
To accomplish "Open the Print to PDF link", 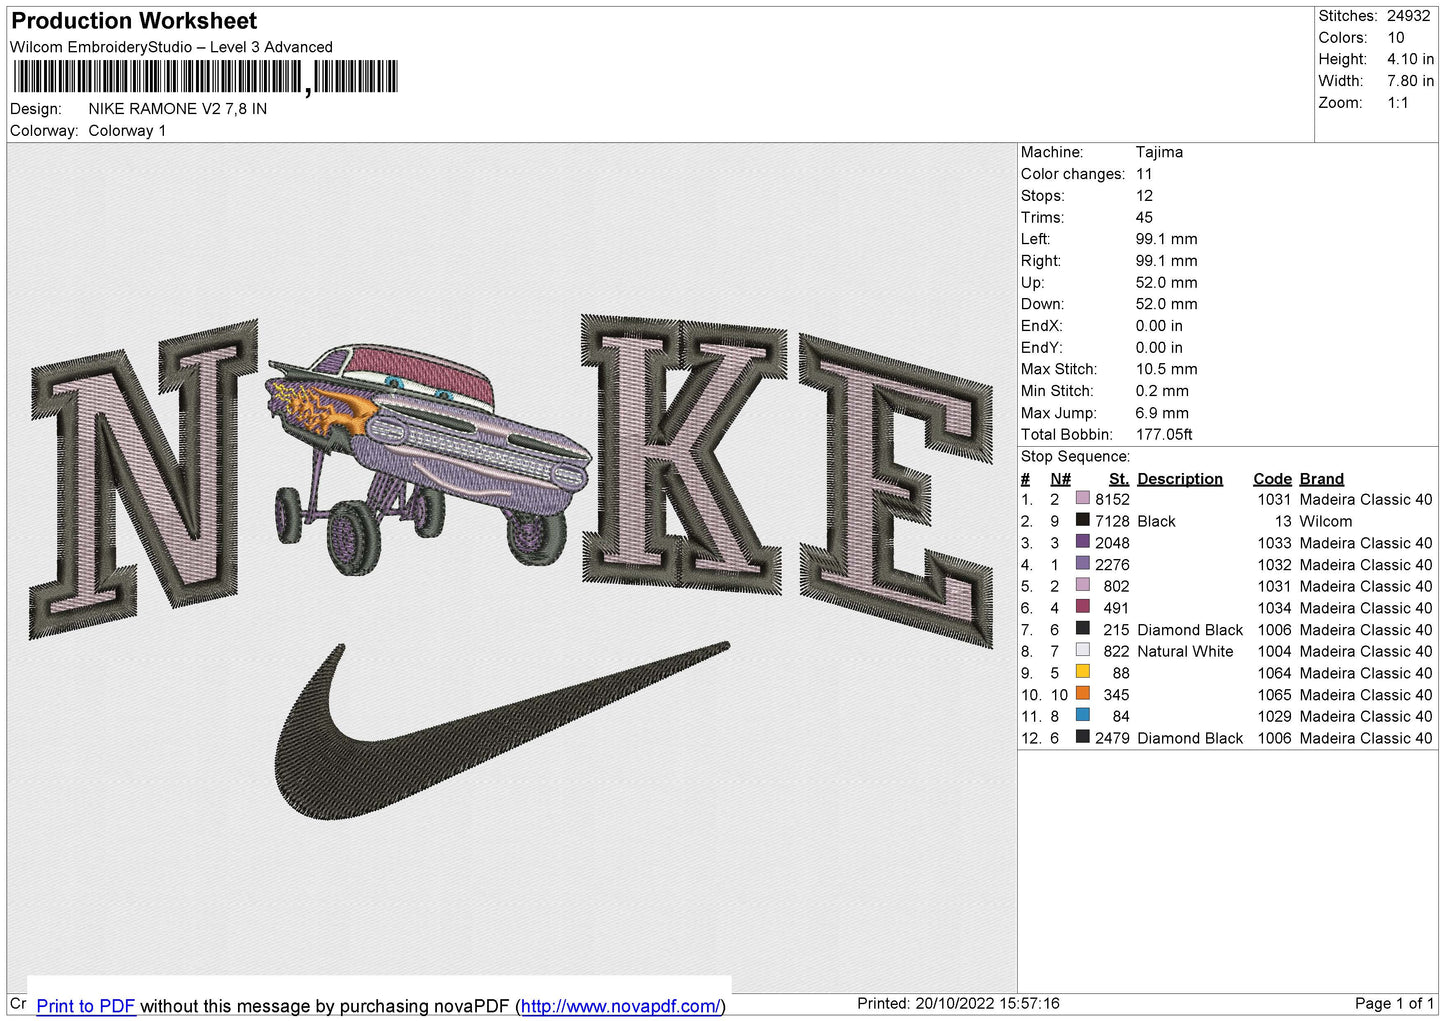I will click(x=86, y=1006).
